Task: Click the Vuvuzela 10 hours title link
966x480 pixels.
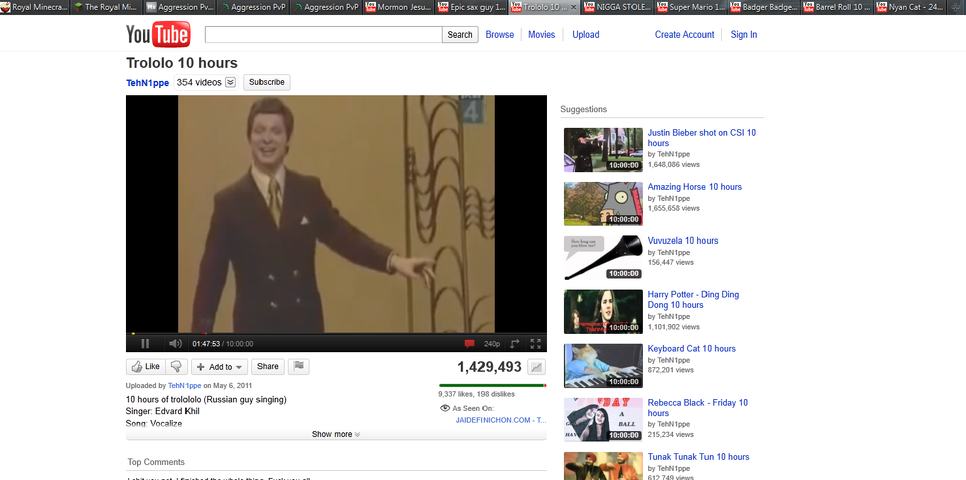Action: 683,241
